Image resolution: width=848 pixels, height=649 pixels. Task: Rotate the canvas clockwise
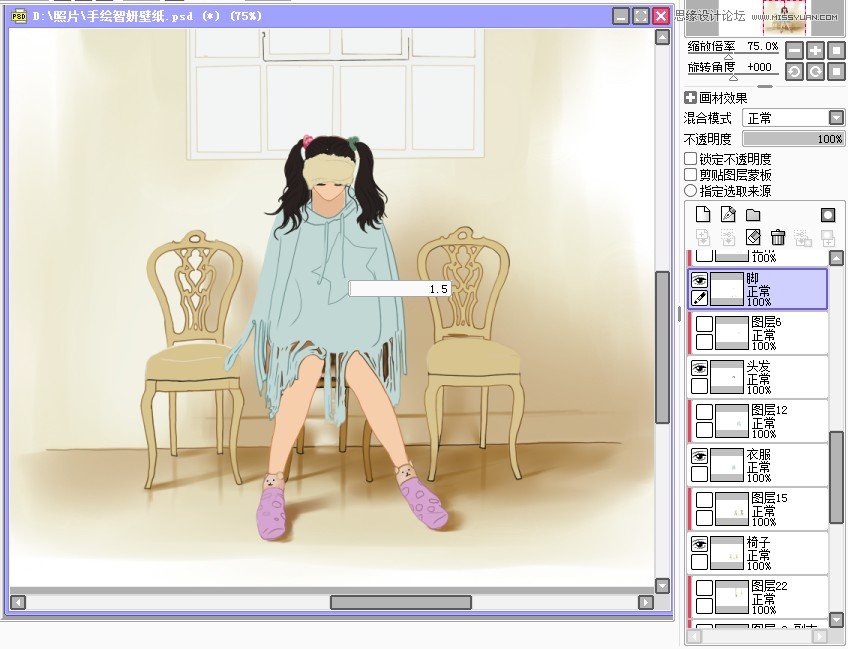[815, 71]
